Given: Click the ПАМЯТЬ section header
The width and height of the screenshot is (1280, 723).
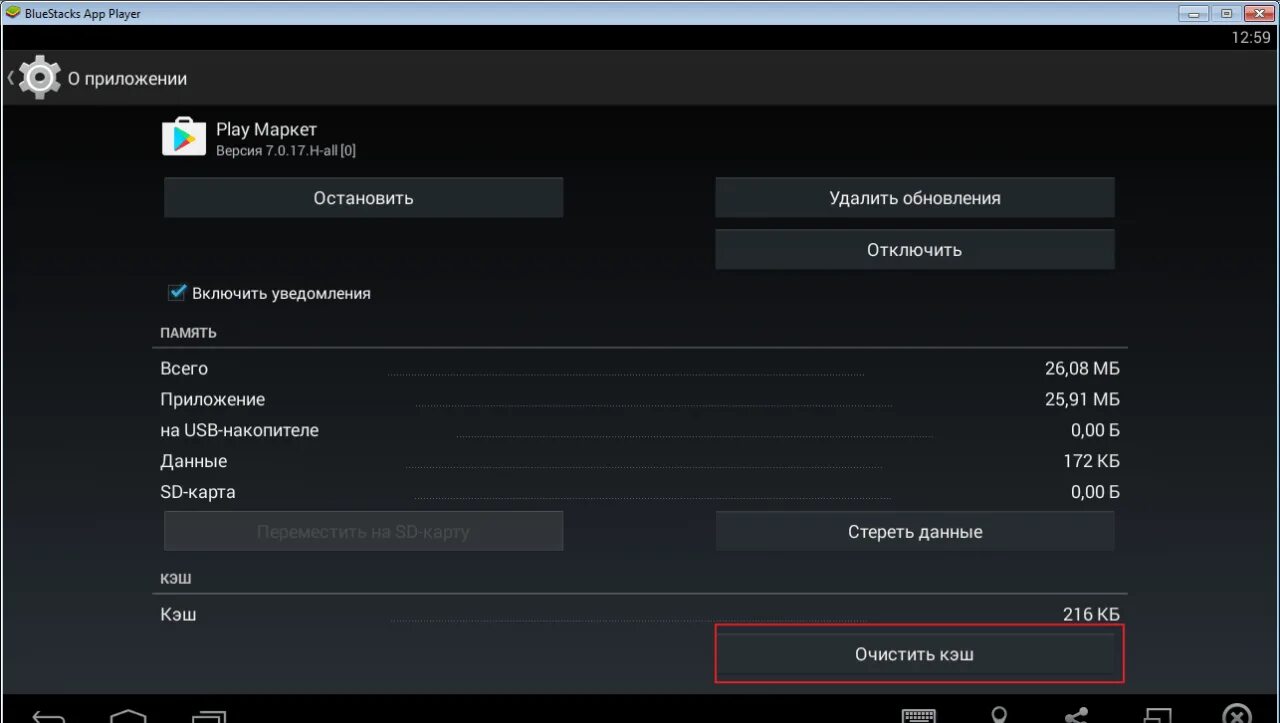Looking at the screenshot, I should (188, 332).
